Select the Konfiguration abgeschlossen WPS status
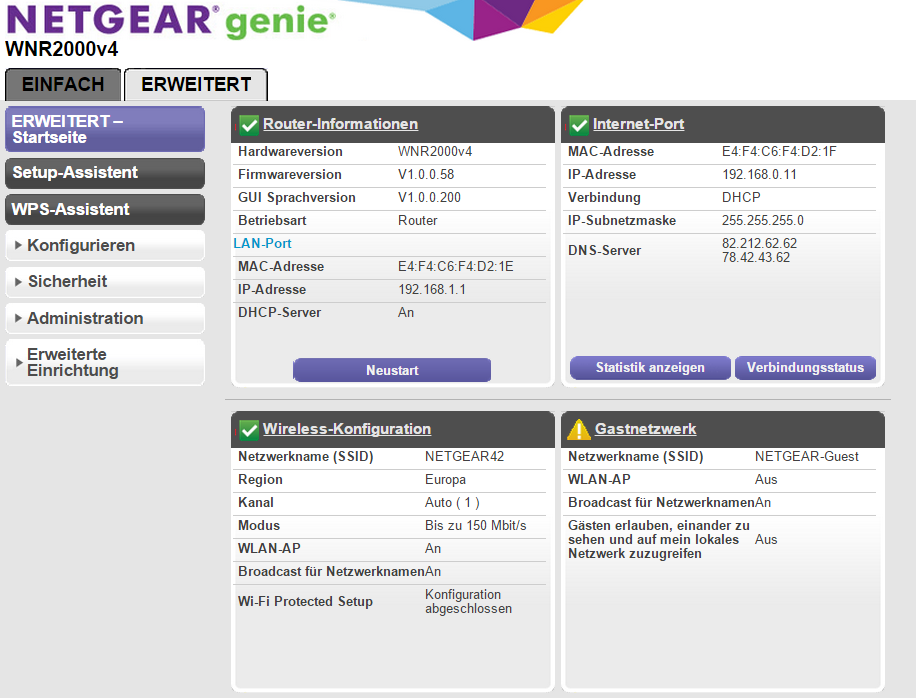This screenshot has width=916, height=698. point(469,602)
